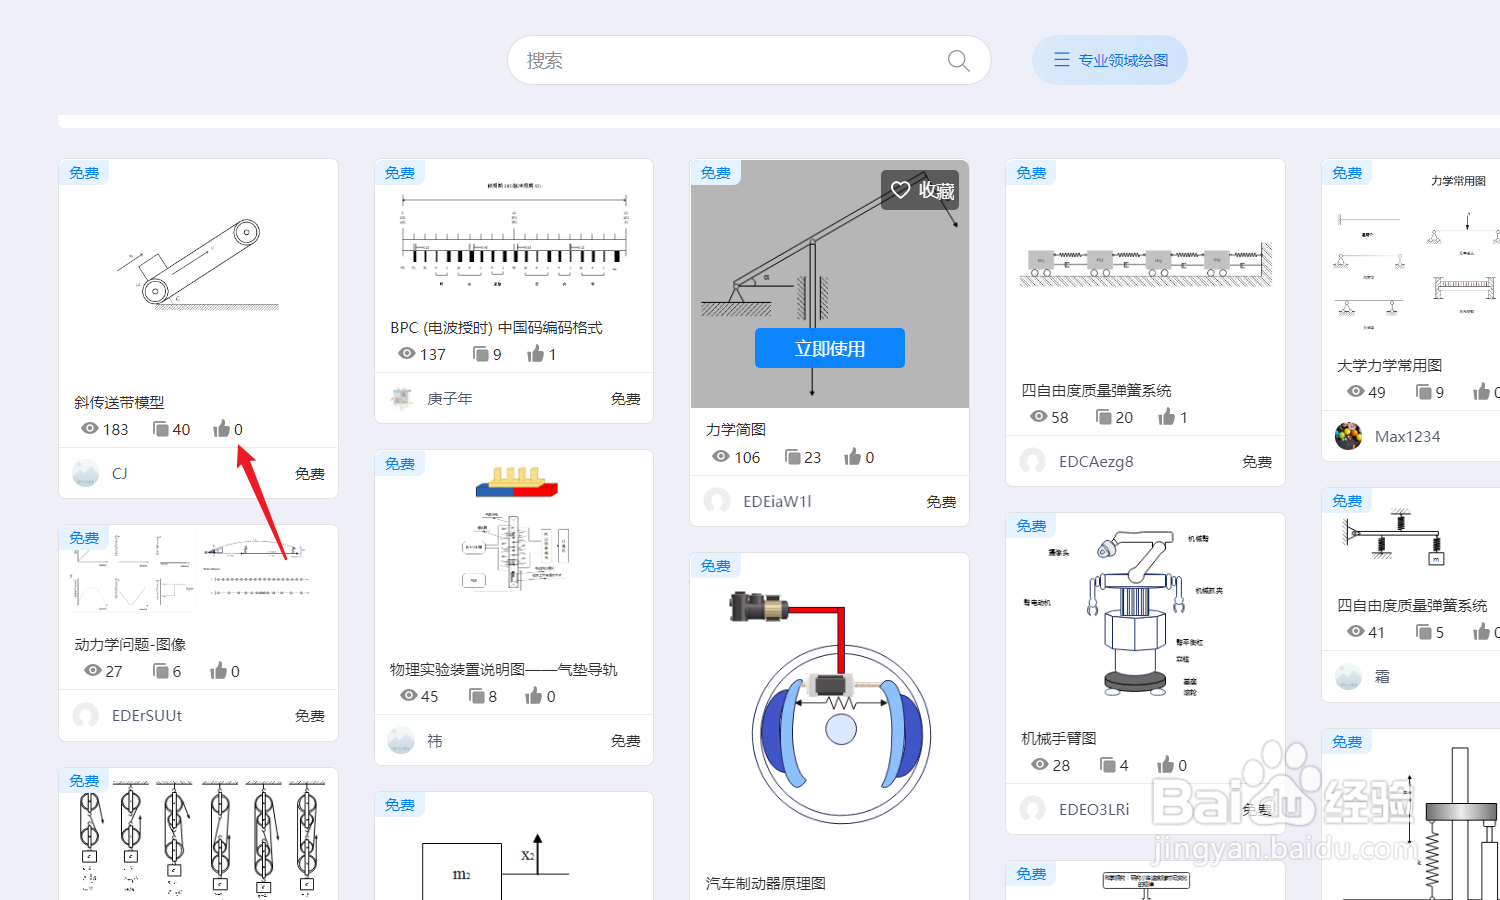Open author CJ's avatar
The height and width of the screenshot is (900, 1500).
pyautogui.click(x=86, y=473)
